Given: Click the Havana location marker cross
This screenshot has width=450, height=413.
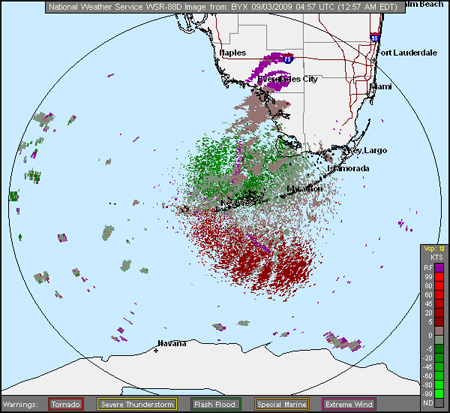Looking at the screenshot, I should (x=156, y=351).
